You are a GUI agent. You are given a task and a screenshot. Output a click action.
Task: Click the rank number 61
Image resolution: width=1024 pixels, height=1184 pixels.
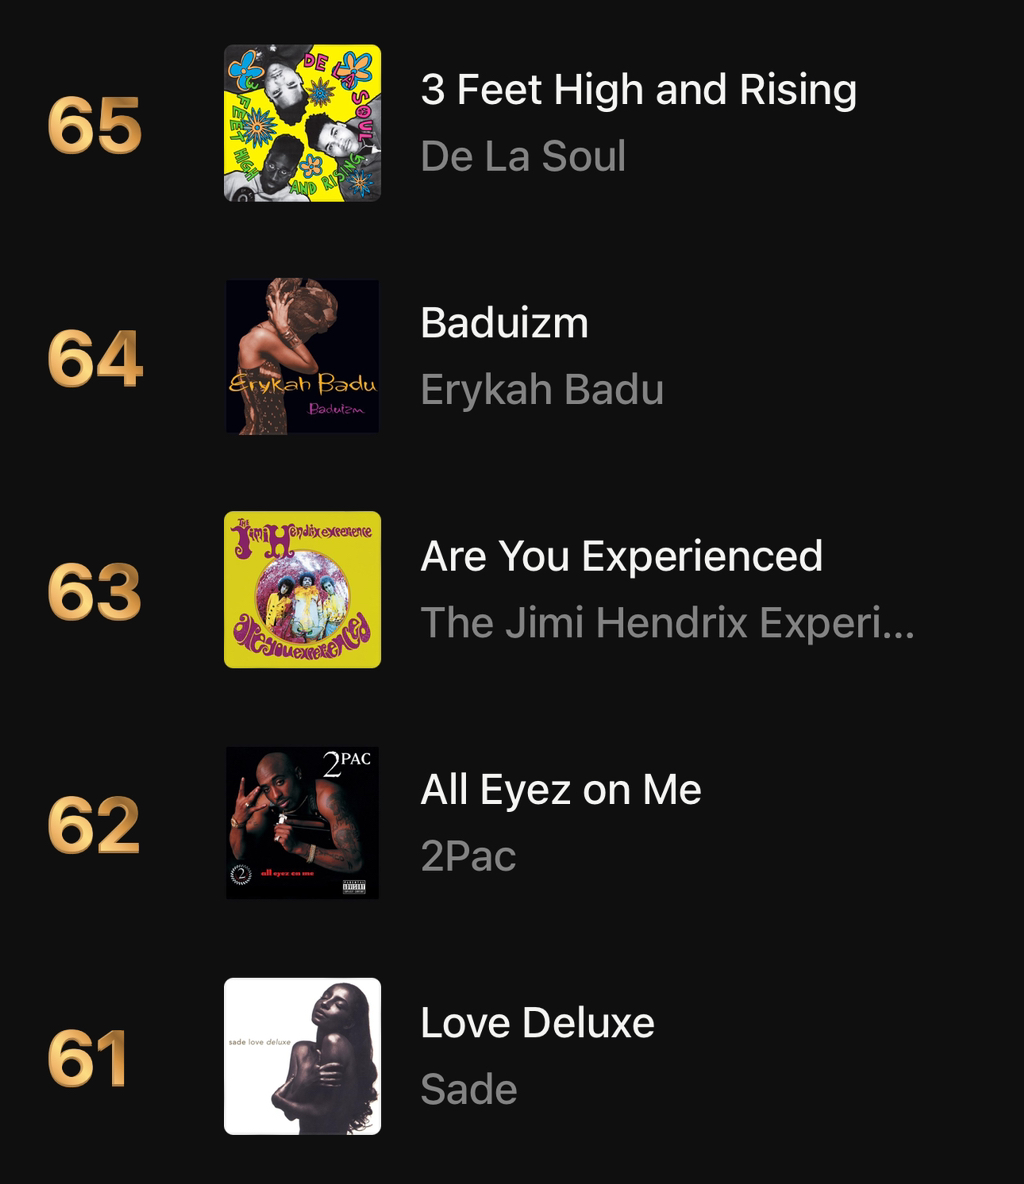86,1059
